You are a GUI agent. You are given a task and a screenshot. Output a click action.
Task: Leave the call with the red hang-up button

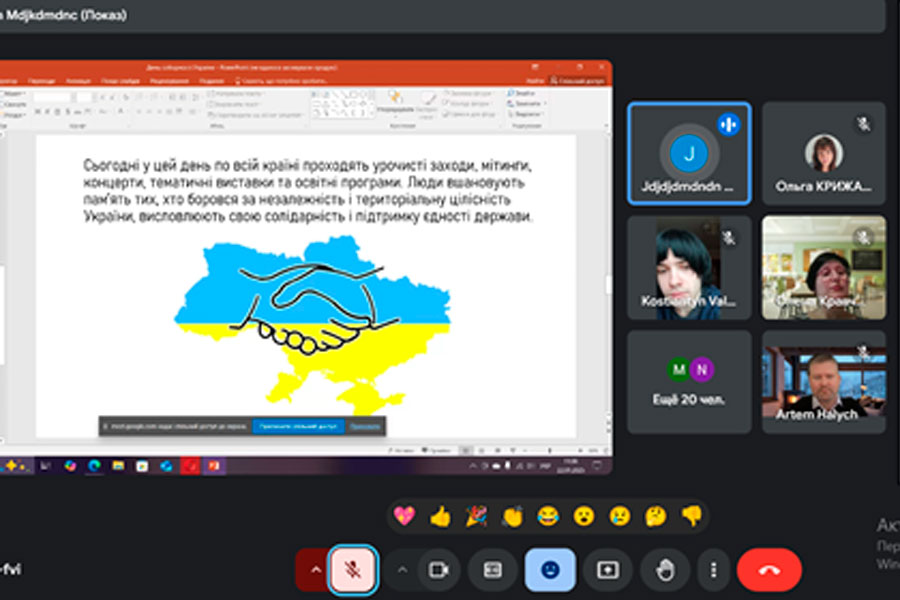pos(769,570)
